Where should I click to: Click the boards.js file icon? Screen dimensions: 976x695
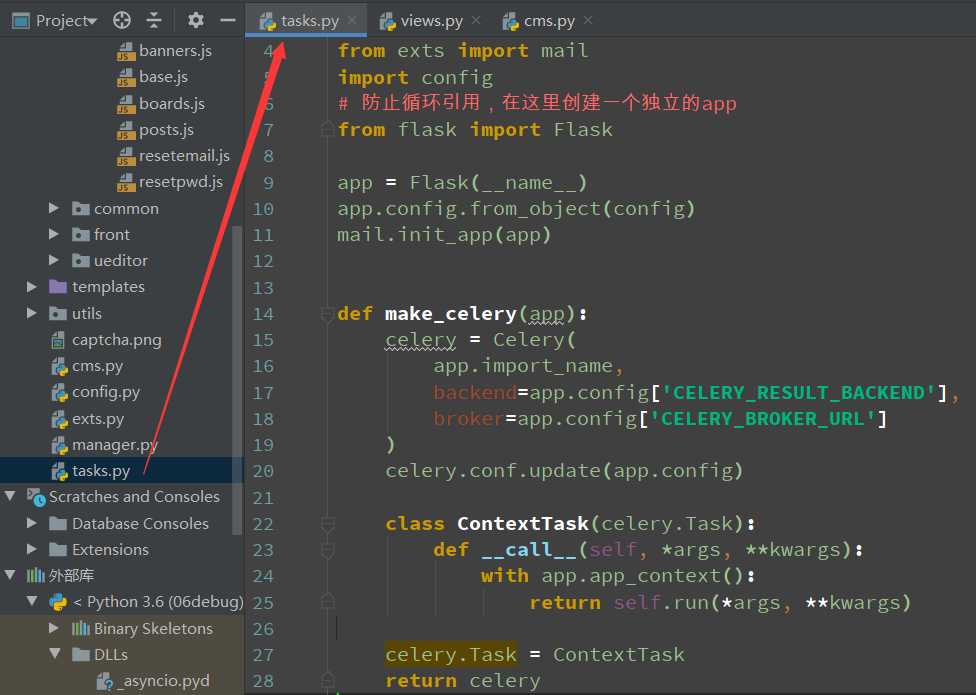click(x=126, y=103)
